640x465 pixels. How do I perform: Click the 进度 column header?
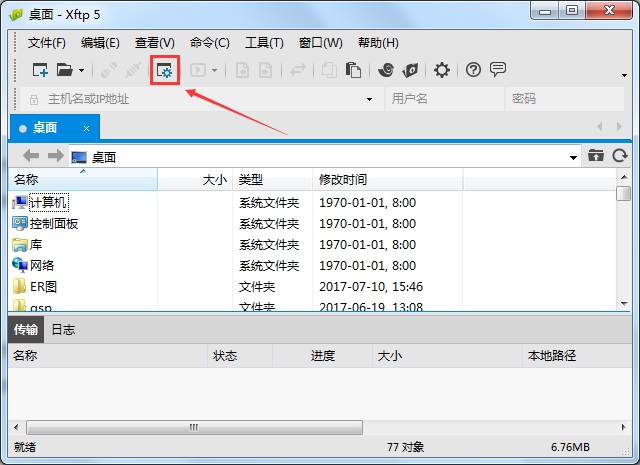(x=322, y=356)
